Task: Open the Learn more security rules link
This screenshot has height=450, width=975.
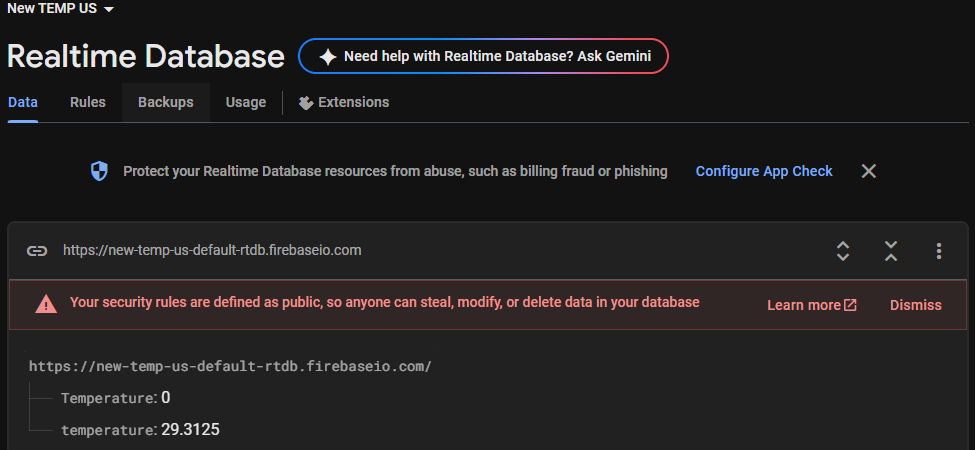Action: 811,305
